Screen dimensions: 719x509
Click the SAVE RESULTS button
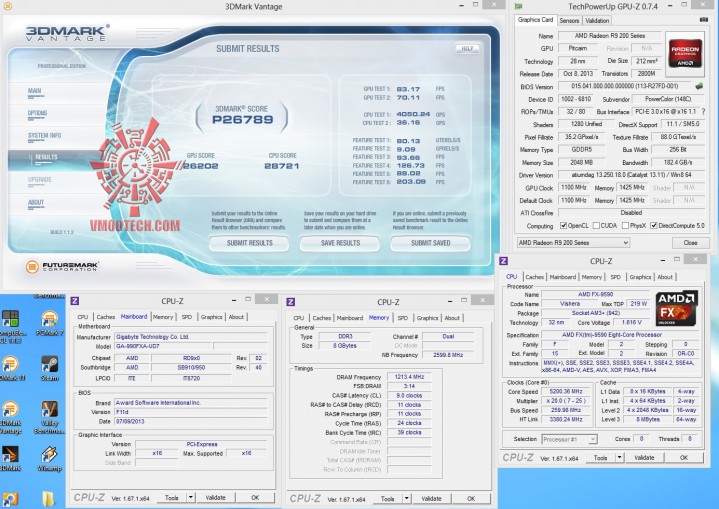click(x=340, y=243)
